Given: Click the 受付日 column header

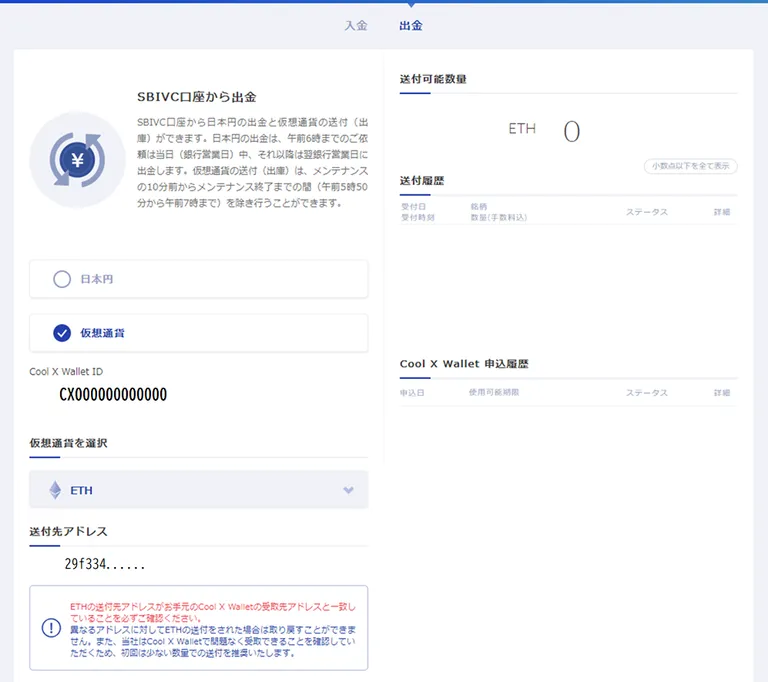Looking at the screenshot, I should point(413,207).
